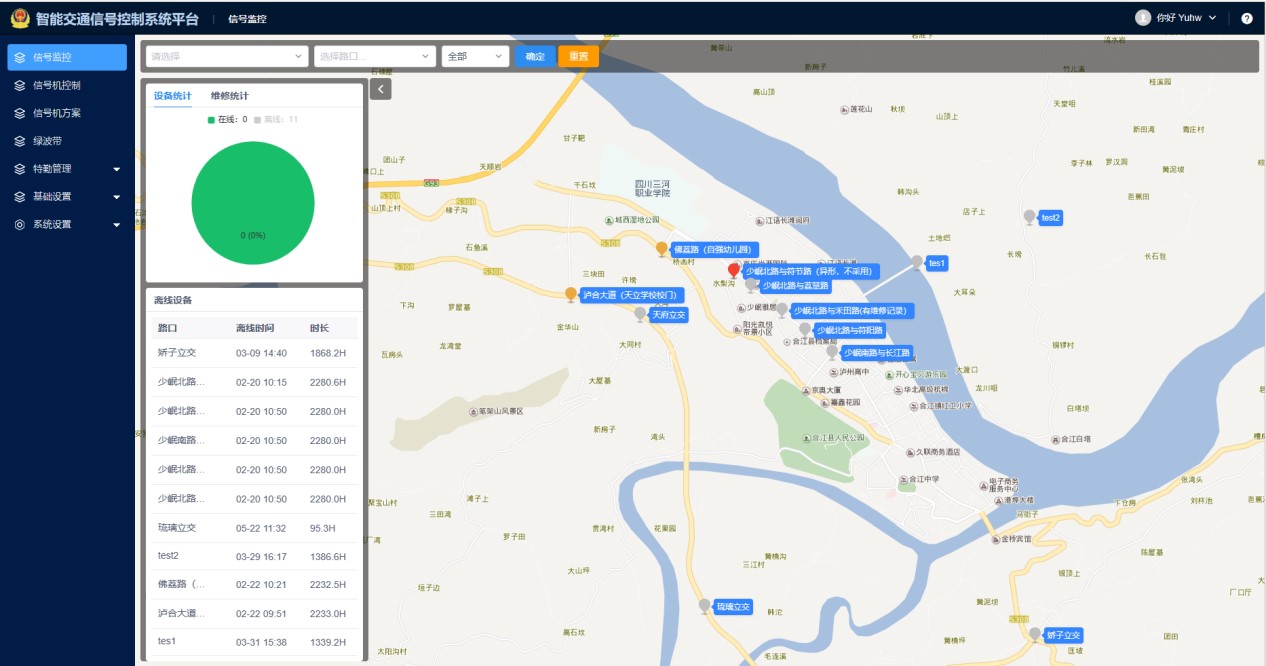Collapse the statistics panel with the arrow button
1266x666 pixels.
point(380,89)
